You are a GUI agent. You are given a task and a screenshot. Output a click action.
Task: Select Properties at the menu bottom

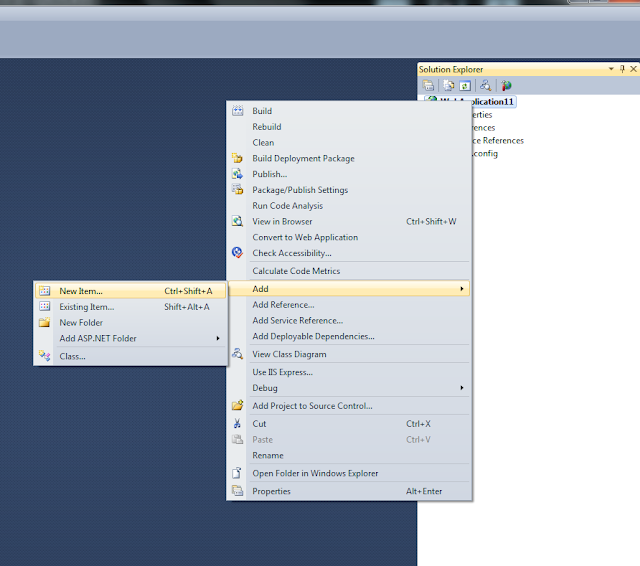point(349,491)
